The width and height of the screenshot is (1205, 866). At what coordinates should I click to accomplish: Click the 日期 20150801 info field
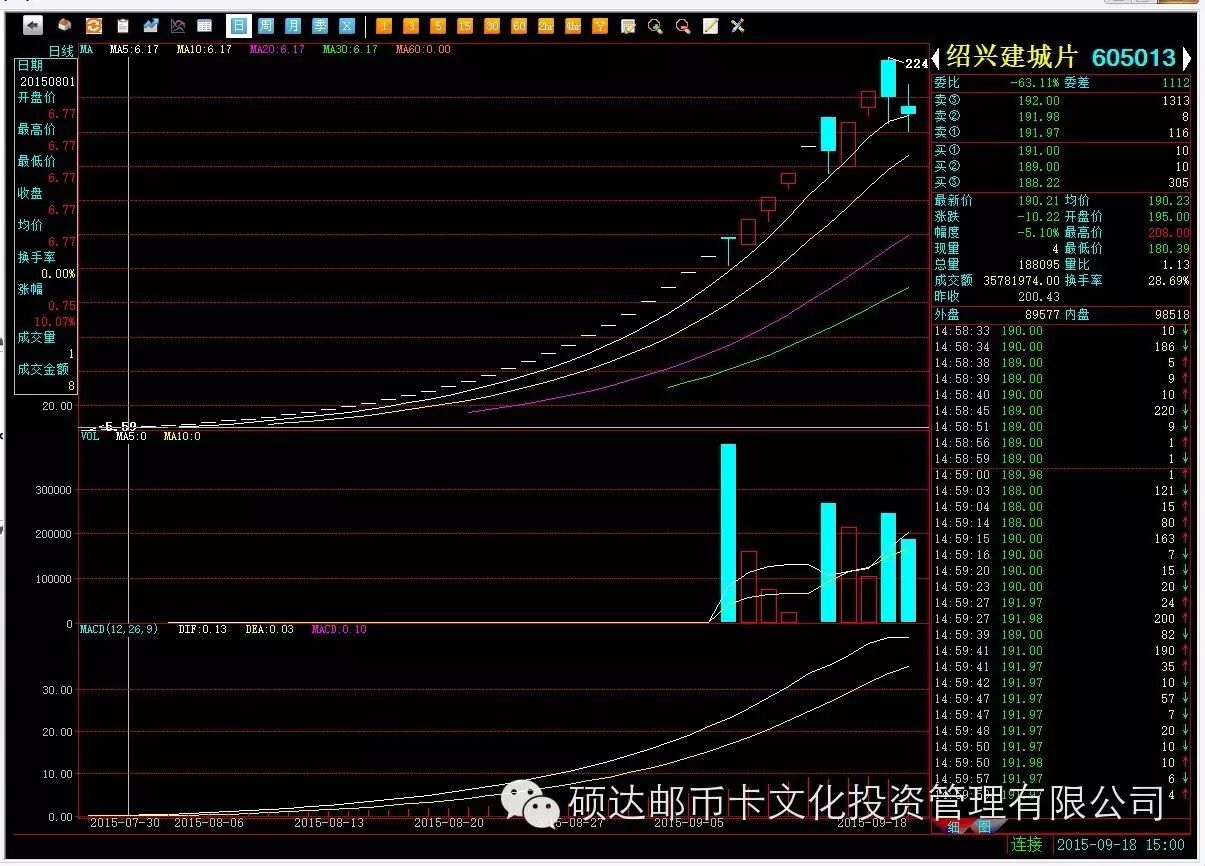[46, 72]
